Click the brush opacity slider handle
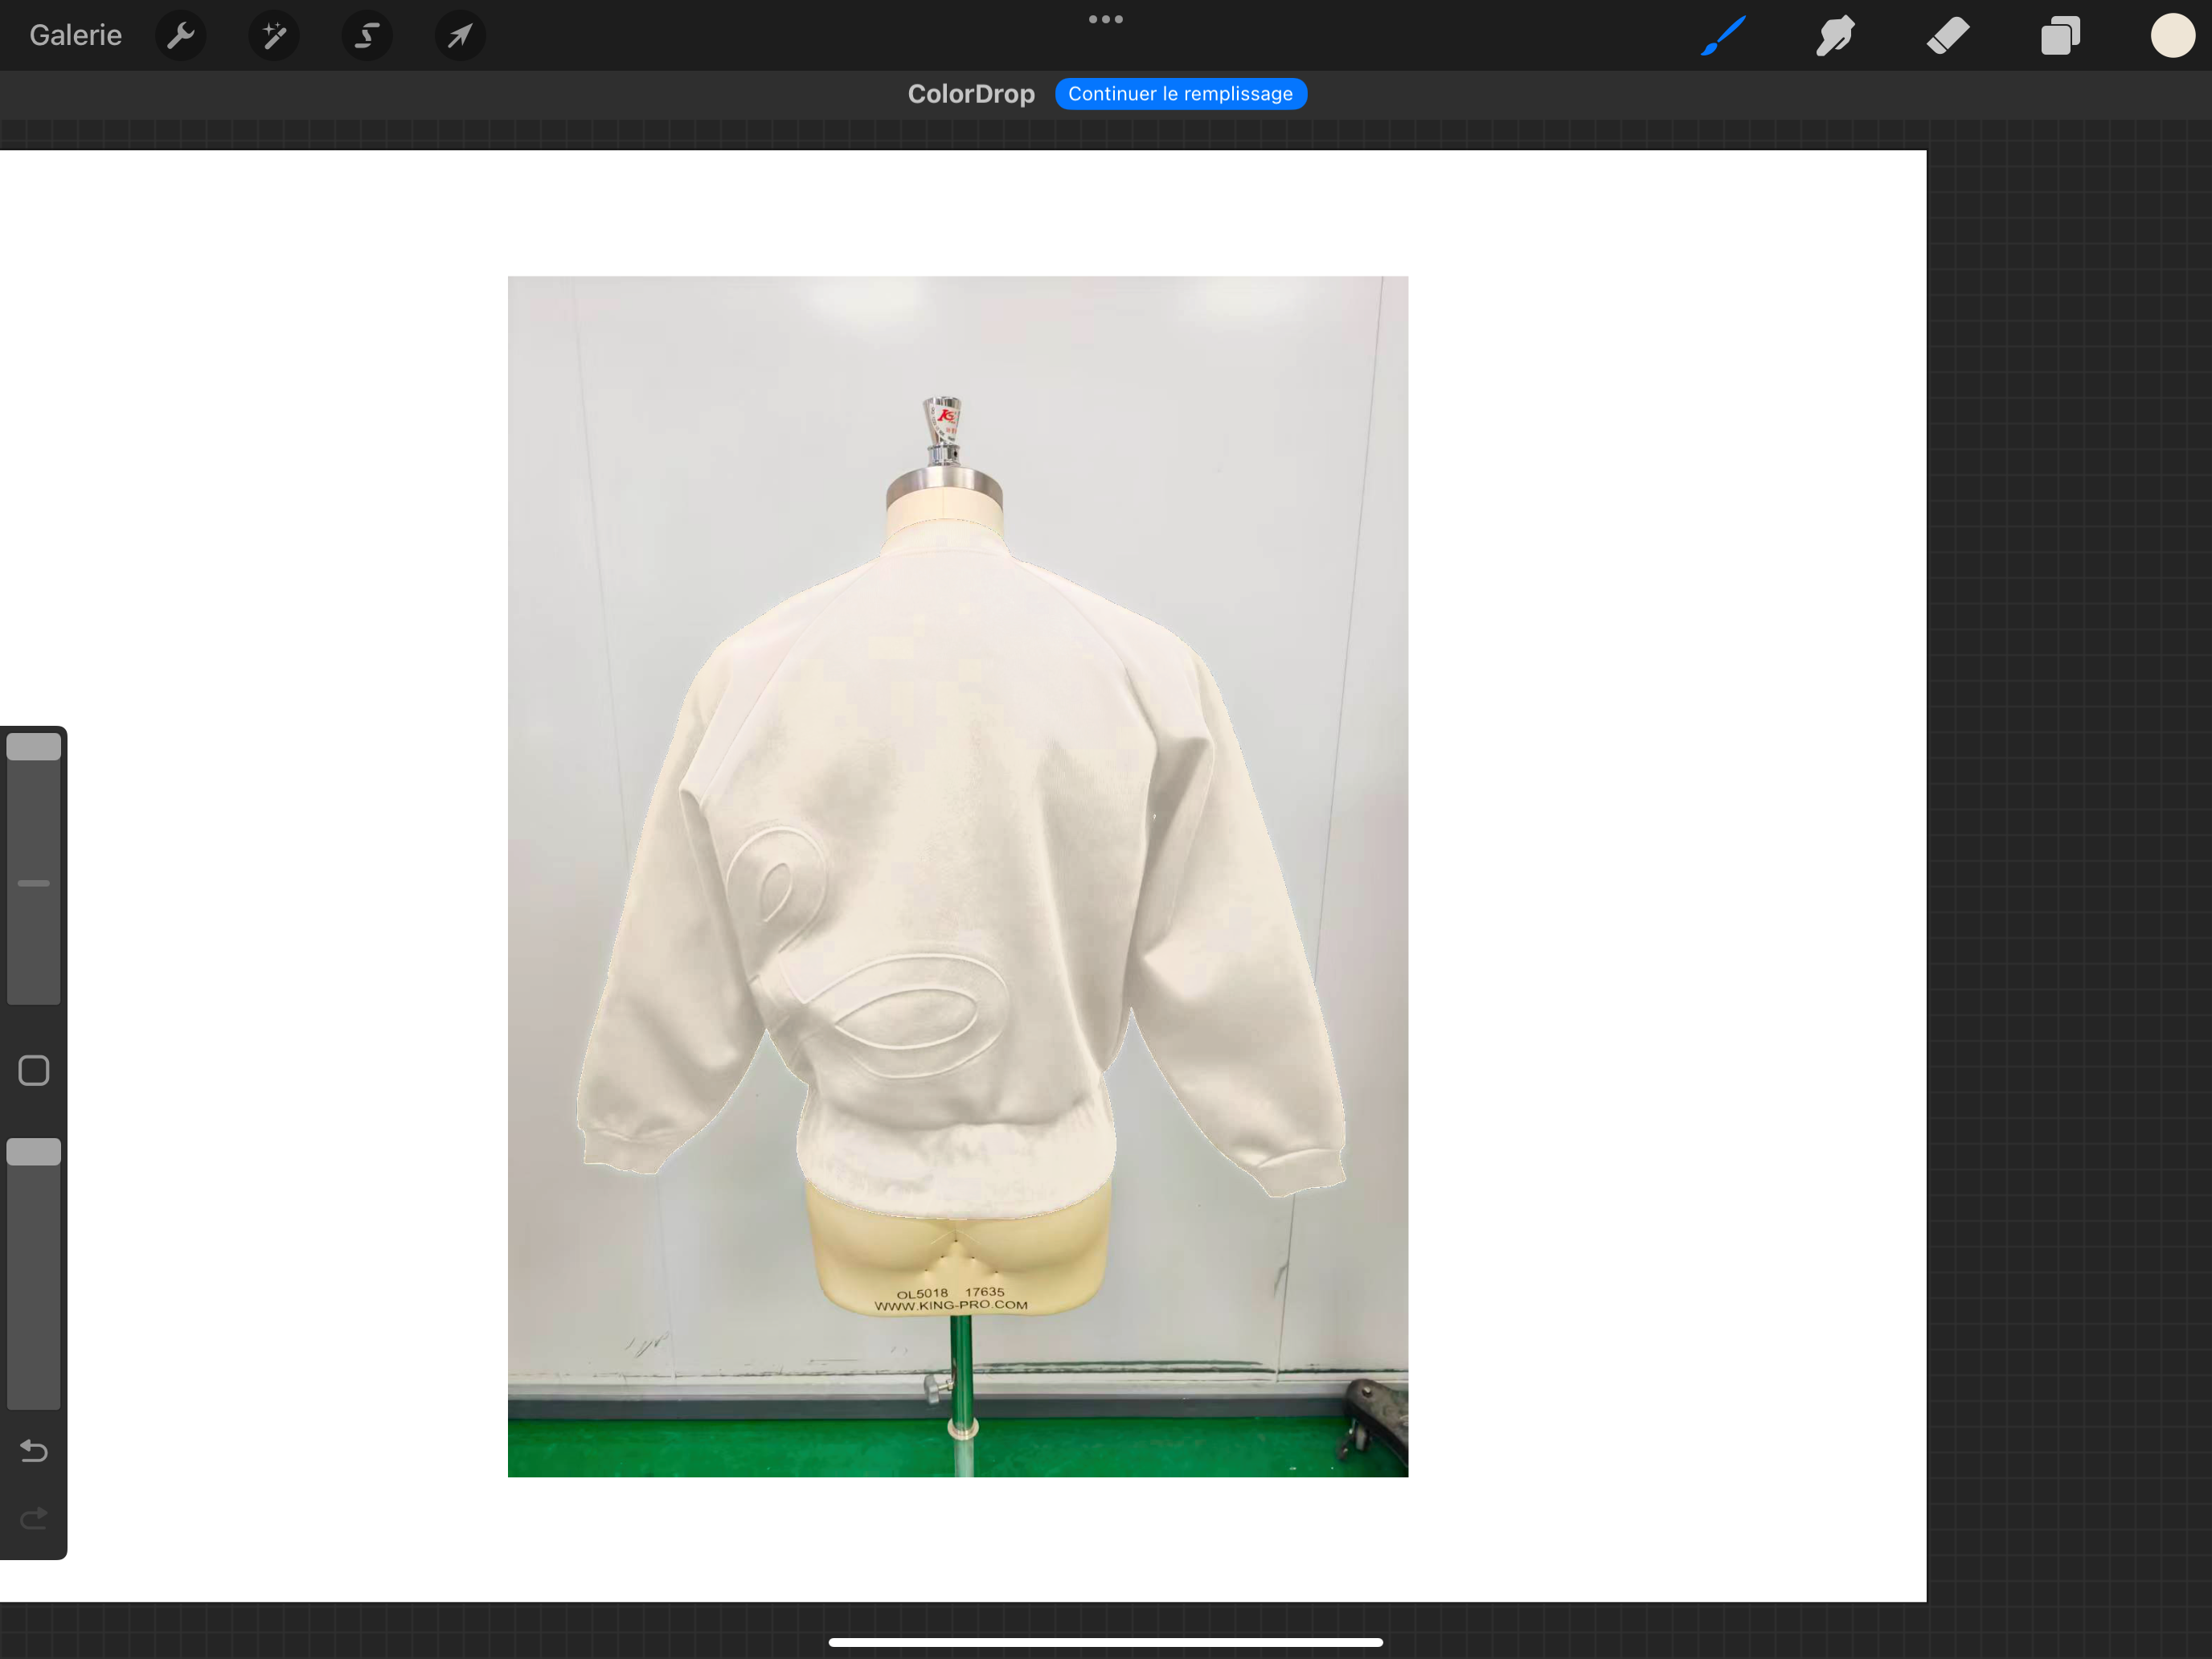 [34, 1152]
